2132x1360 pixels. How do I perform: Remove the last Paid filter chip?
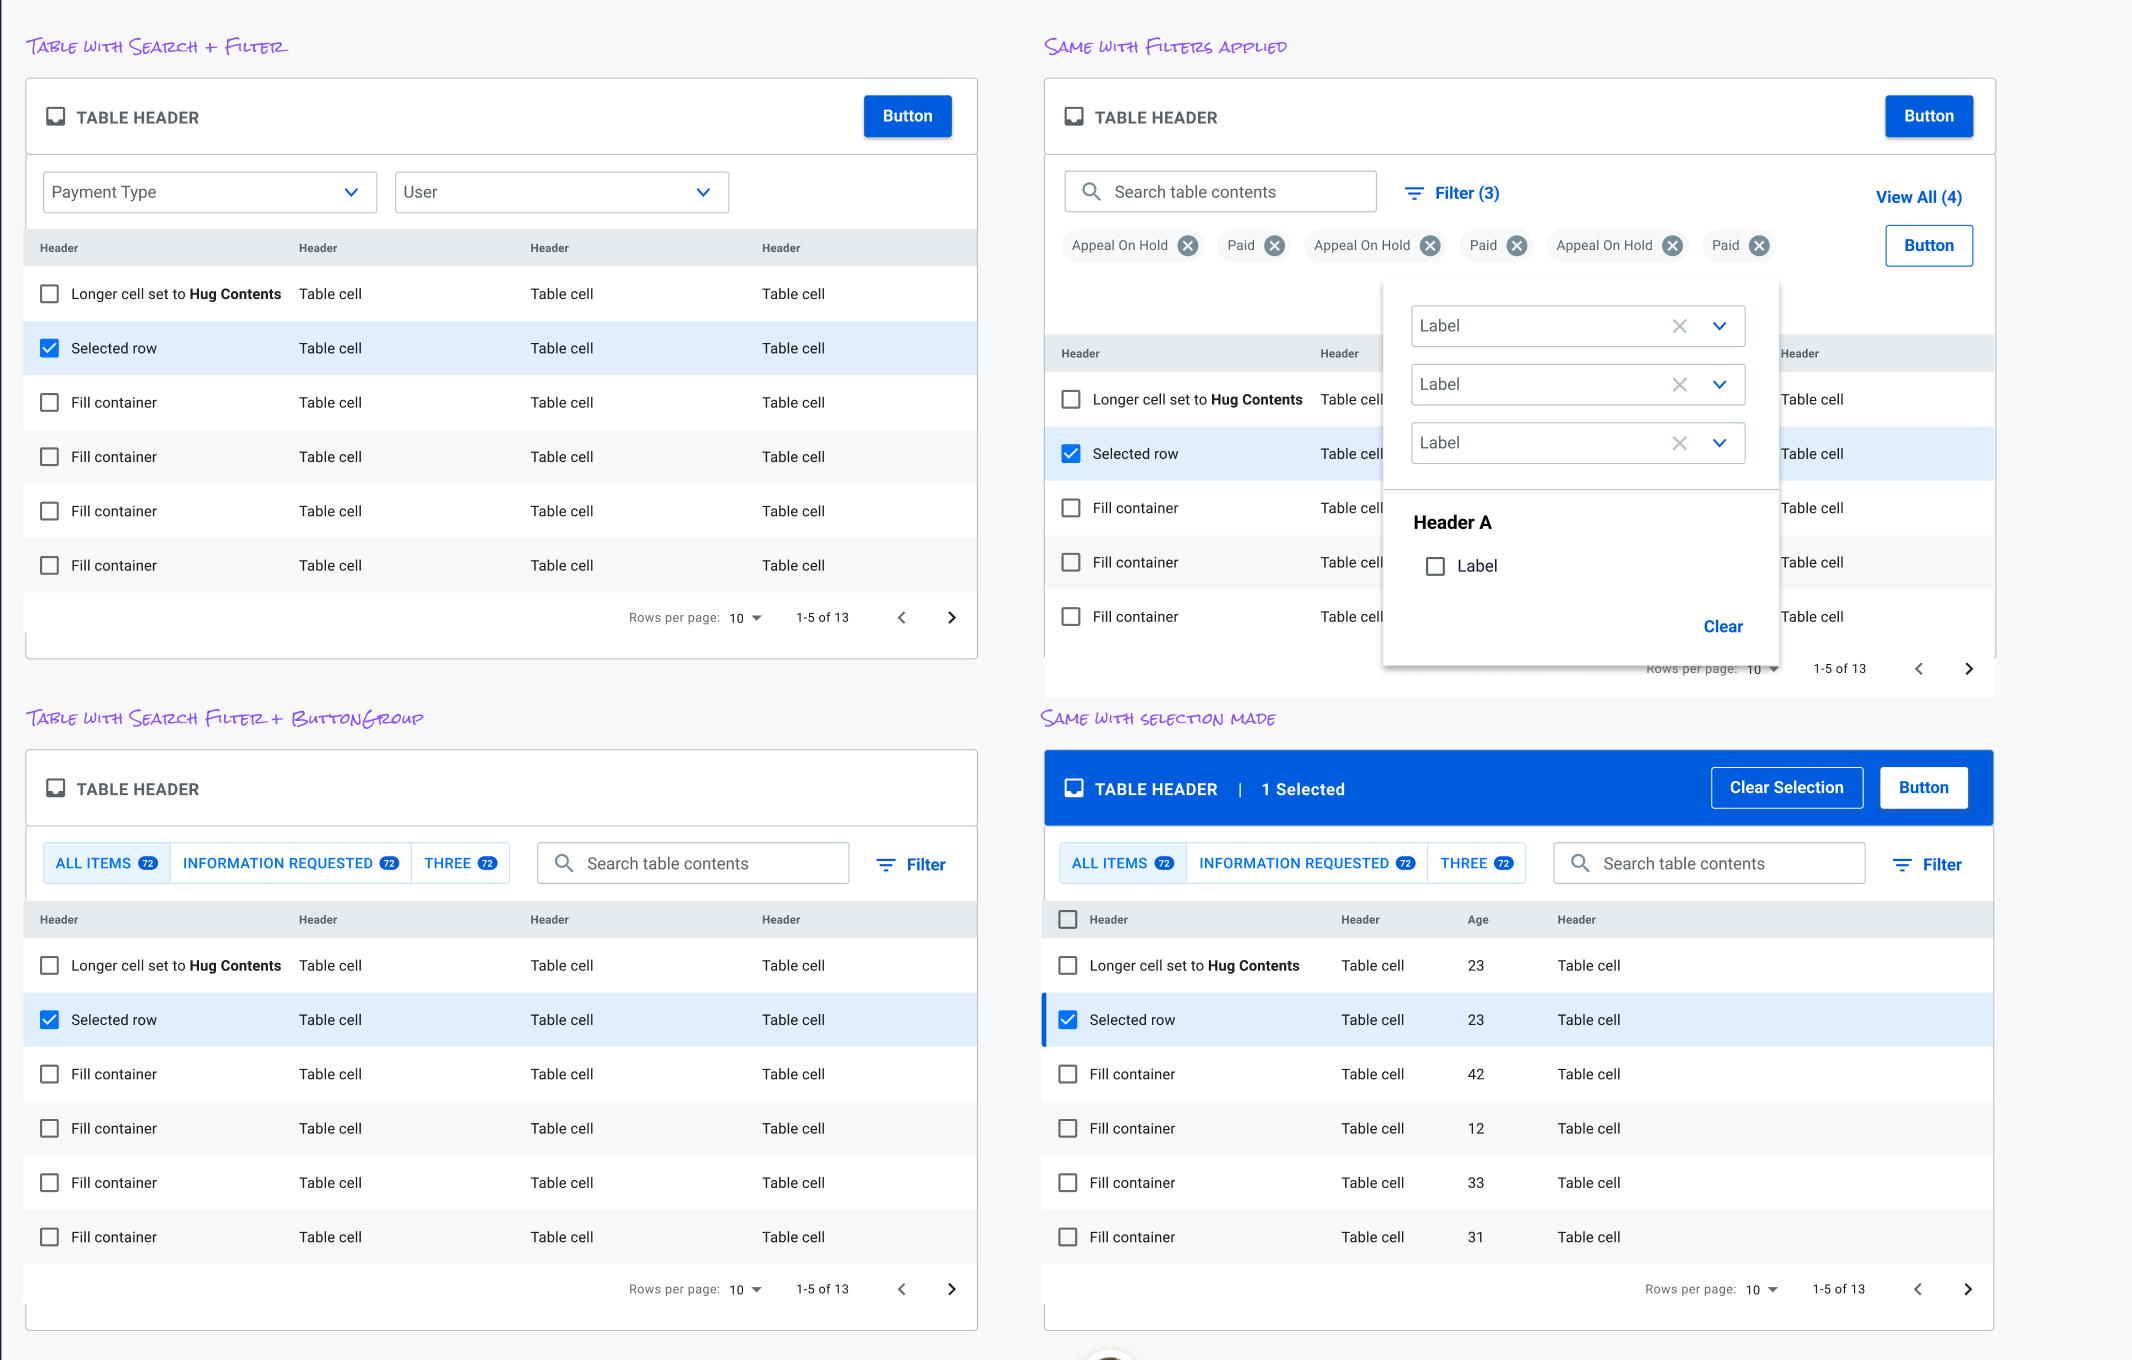(1759, 246)
